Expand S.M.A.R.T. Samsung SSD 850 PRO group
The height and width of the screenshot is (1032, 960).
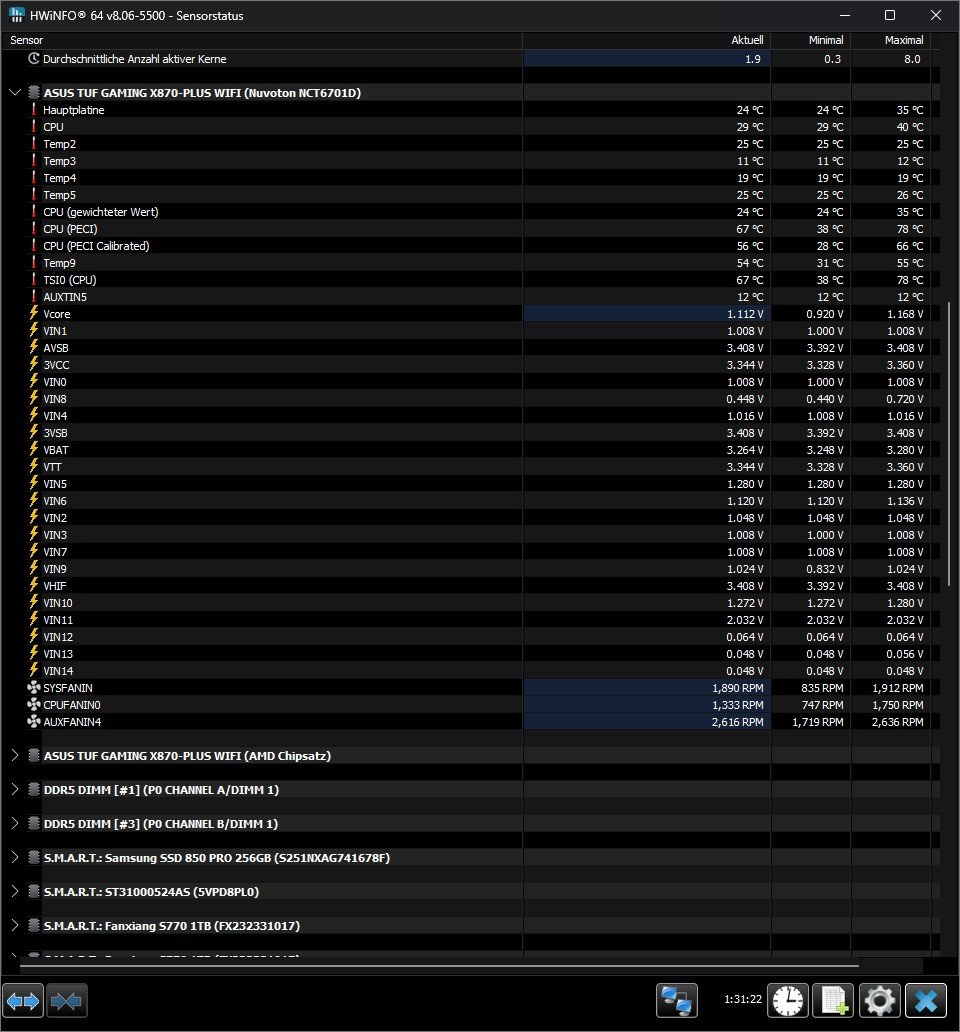tap(14, 857)
